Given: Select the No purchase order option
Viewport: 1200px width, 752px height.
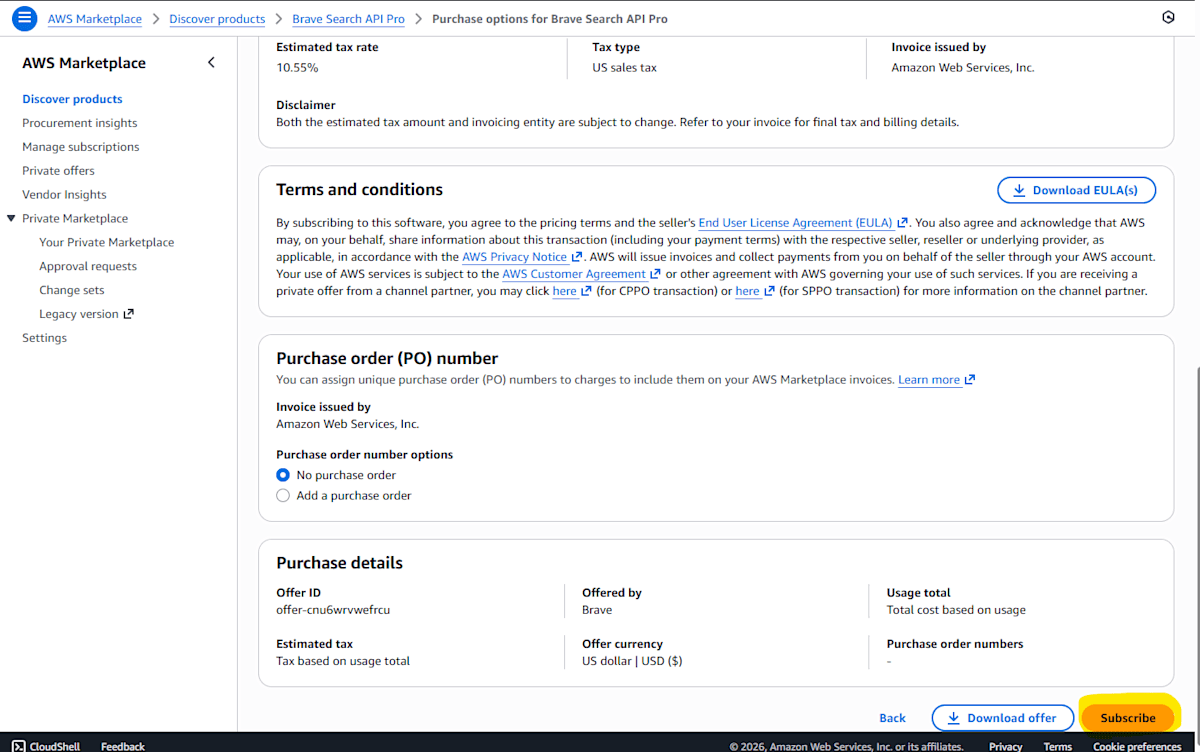Looking at the screenshot, I should click(x=283, y=475).
